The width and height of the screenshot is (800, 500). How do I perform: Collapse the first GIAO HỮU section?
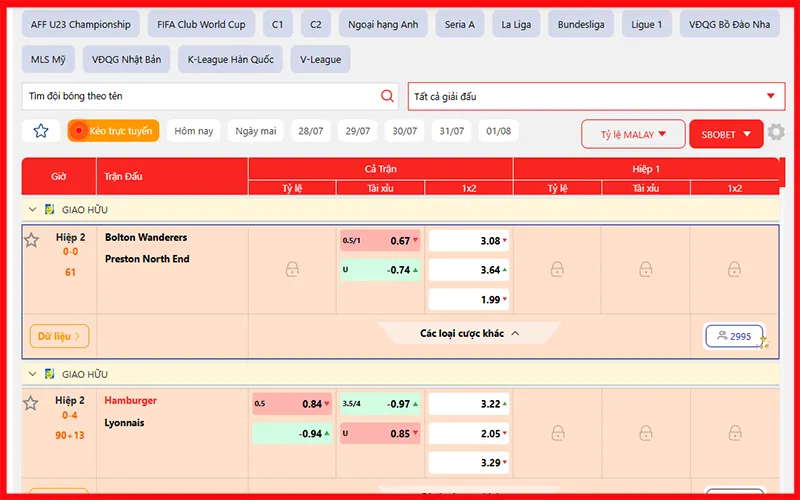click(32, 210)
